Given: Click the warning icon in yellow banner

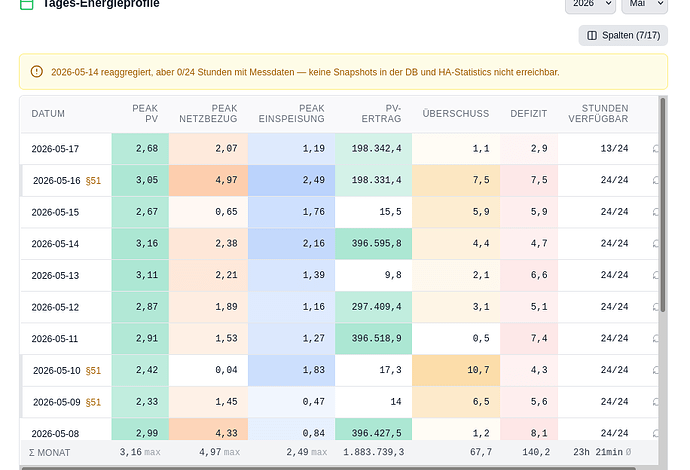Looking at the screenshot, I should coord(37,71).
